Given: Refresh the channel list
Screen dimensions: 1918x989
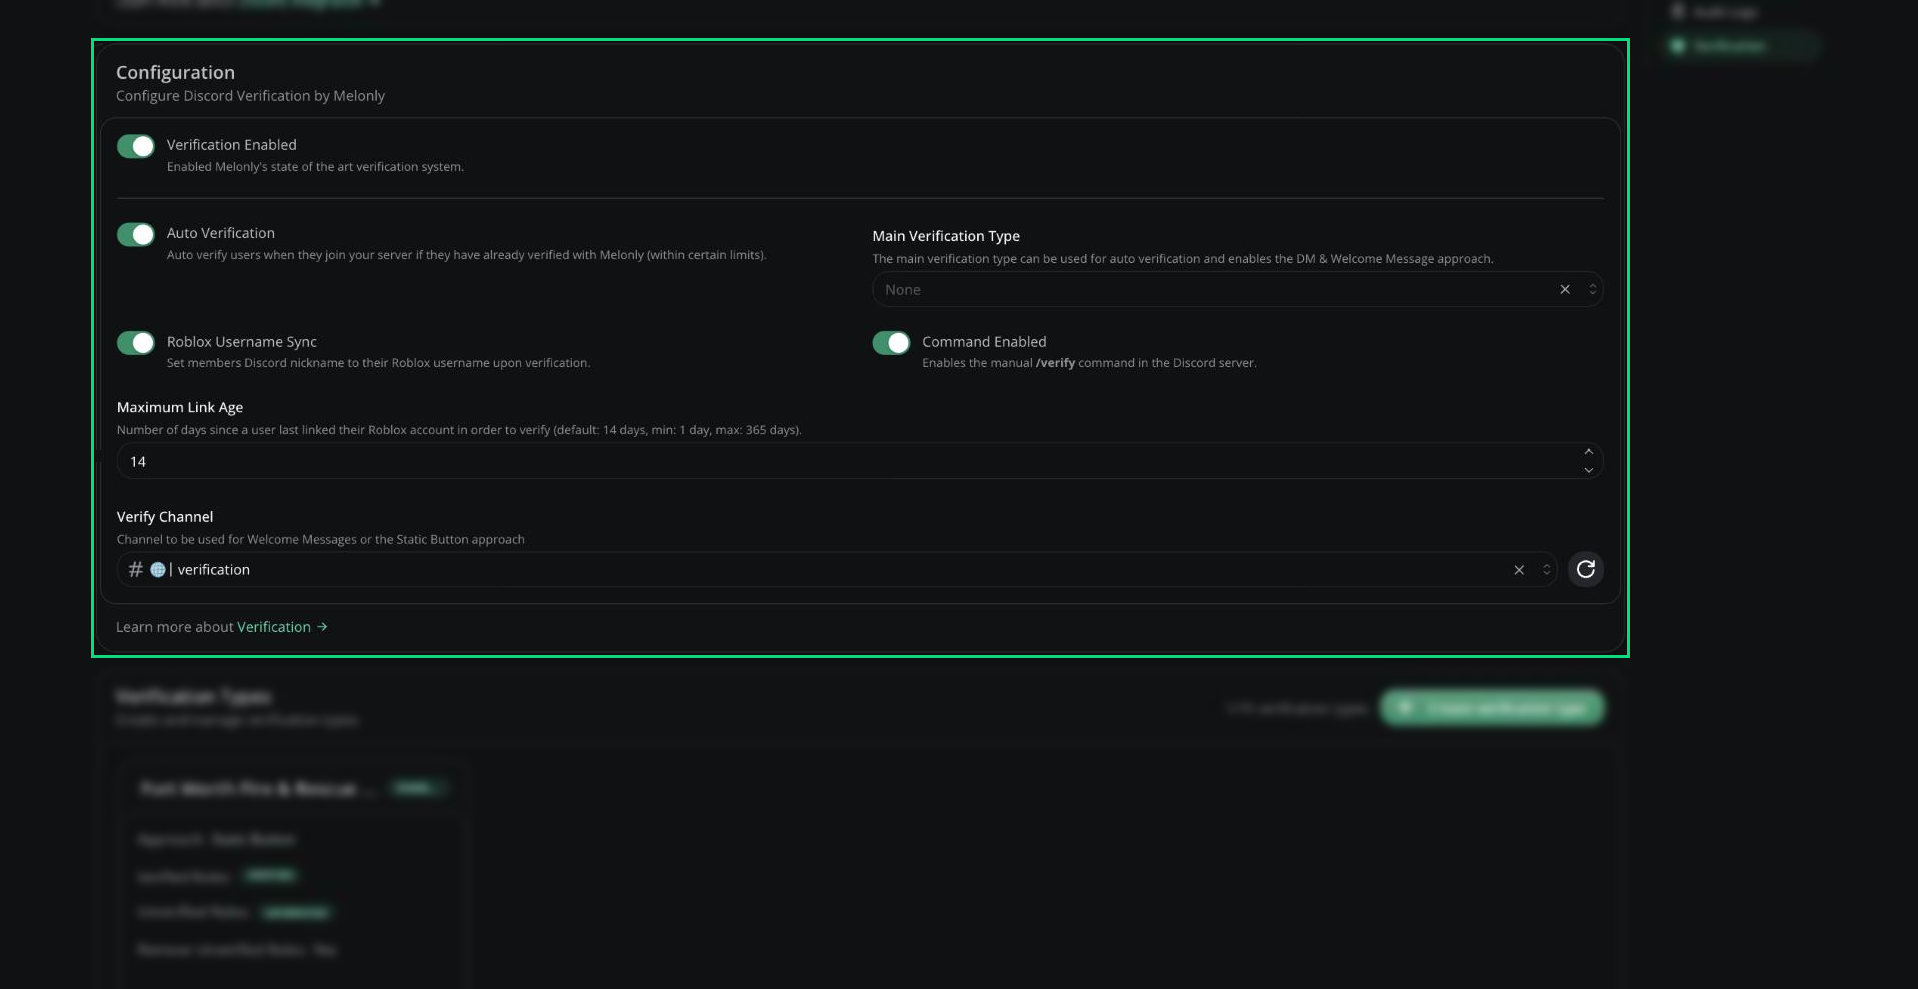Looking at the screenshot, I should click(x=1586, y=570).
